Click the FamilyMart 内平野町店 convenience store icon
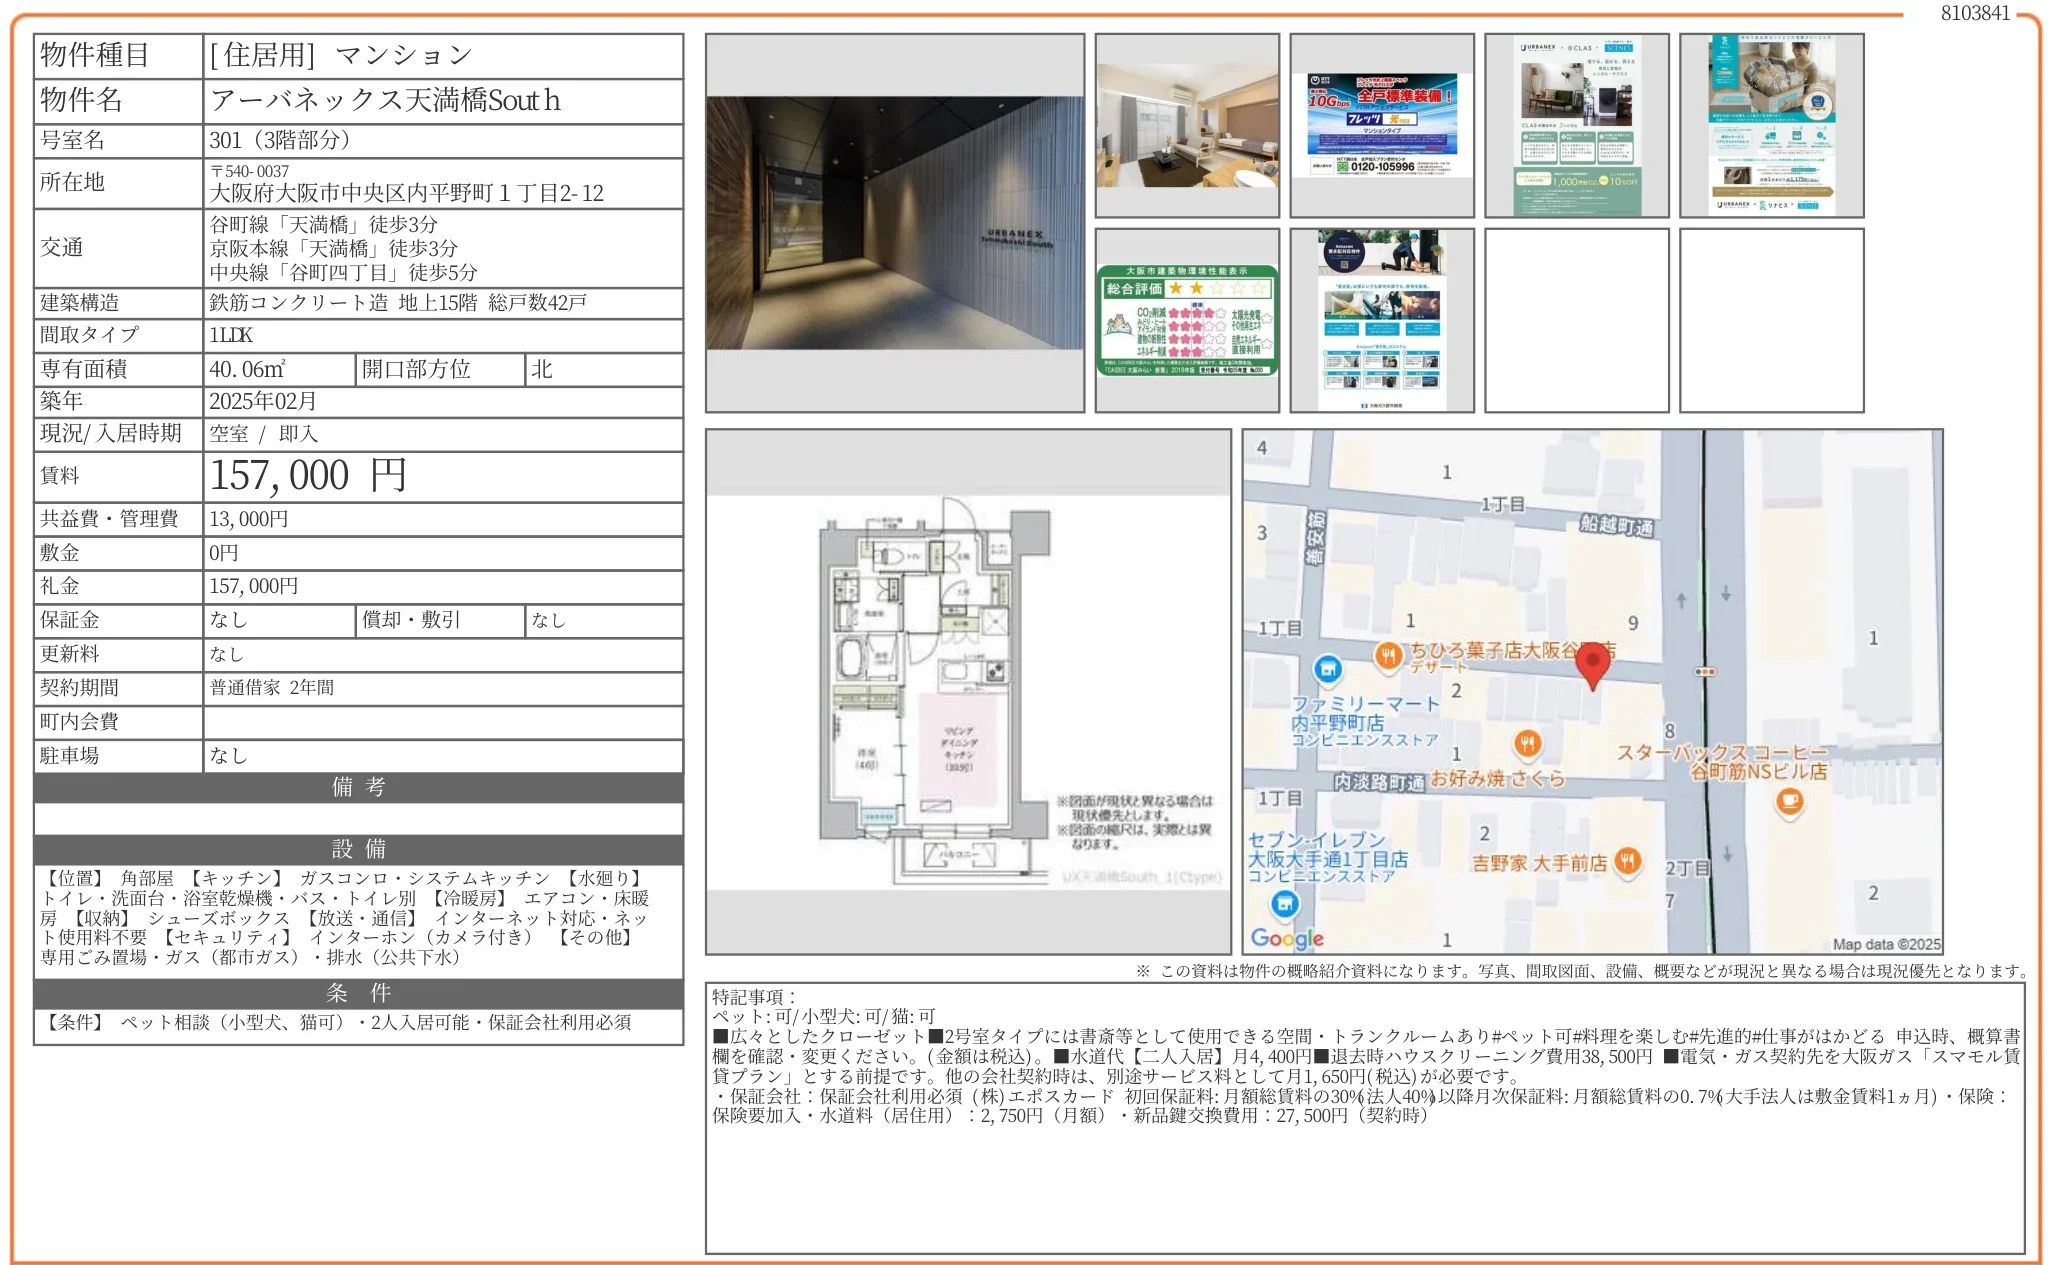 click(x=1327, y=669)
